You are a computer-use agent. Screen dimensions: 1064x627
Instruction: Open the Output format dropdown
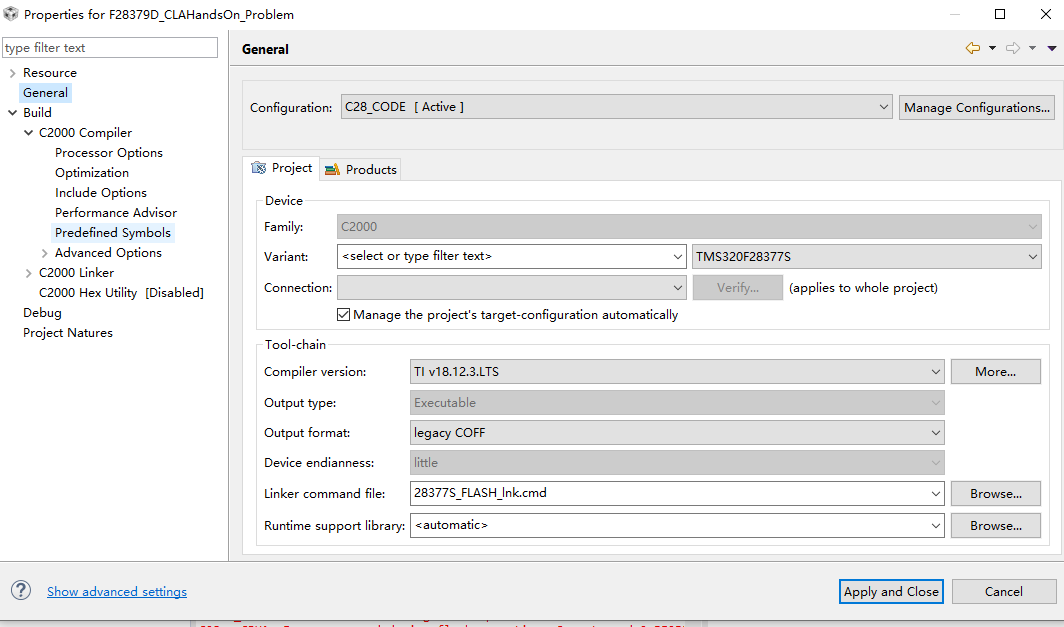935,432
